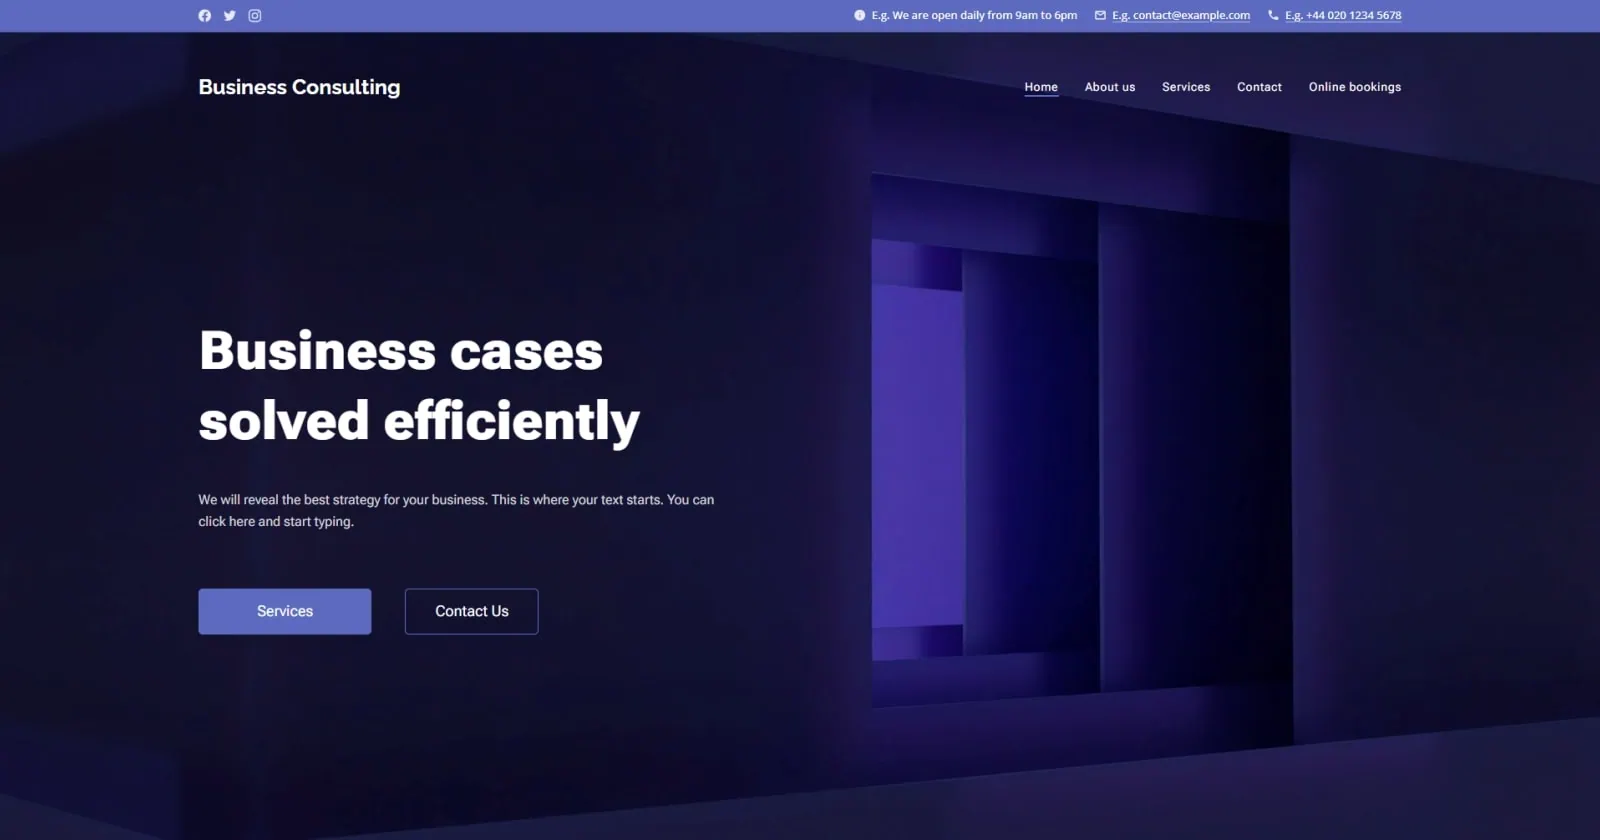This screenshot has height=840, width=1600.
Task: Click the contact@example.com email link
Action: tap(1181, 16)
